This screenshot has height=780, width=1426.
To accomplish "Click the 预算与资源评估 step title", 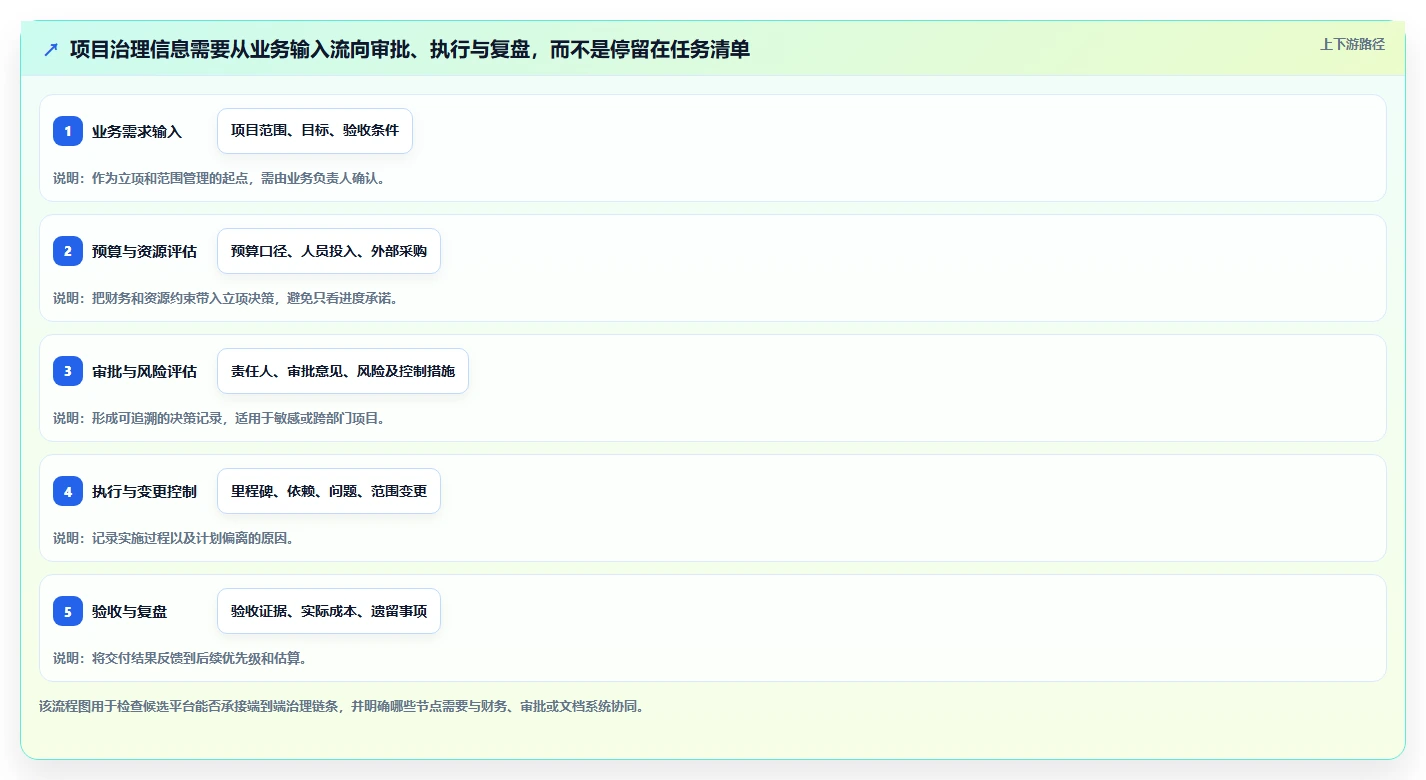I will [144, 251].
